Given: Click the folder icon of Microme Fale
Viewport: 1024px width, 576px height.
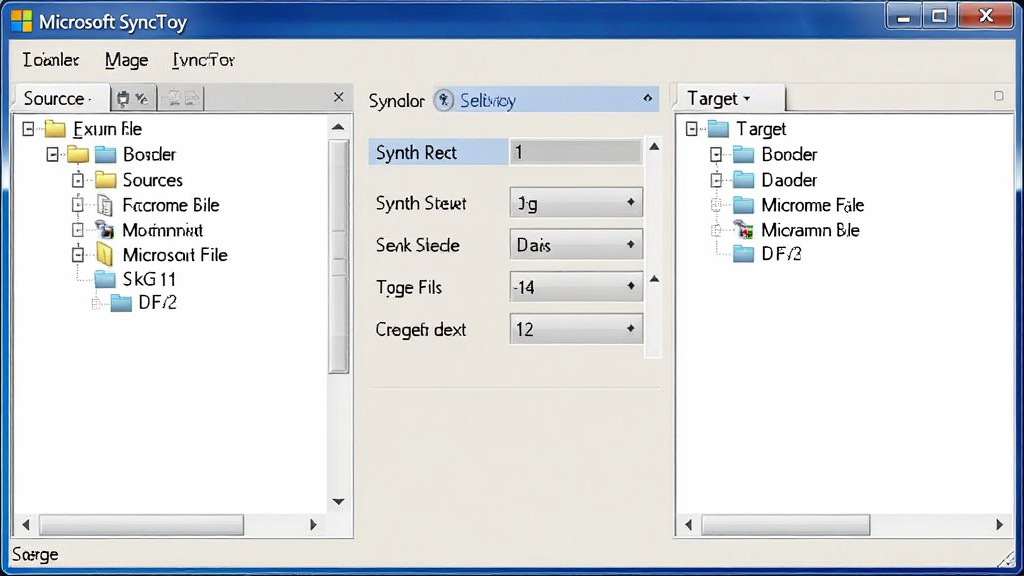Looking at the screenshot, I should pos(743,205).
